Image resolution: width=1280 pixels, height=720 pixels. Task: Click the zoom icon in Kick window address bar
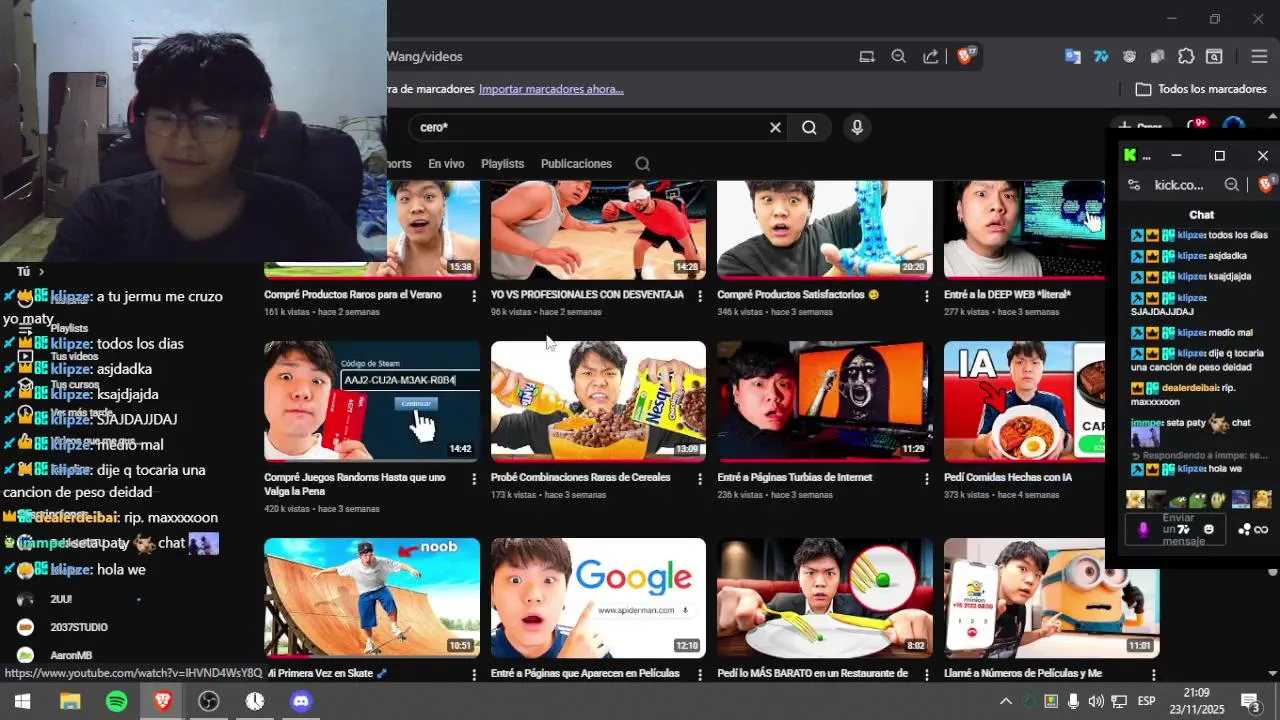(x=1232, y=185)
